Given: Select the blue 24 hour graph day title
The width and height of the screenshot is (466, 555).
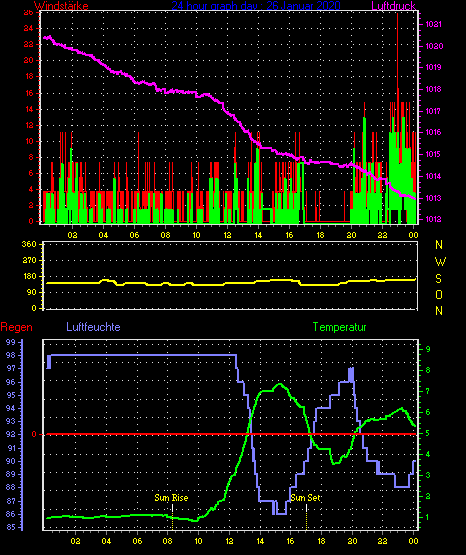Looking at the screenshot, I should tap(256, 6).
